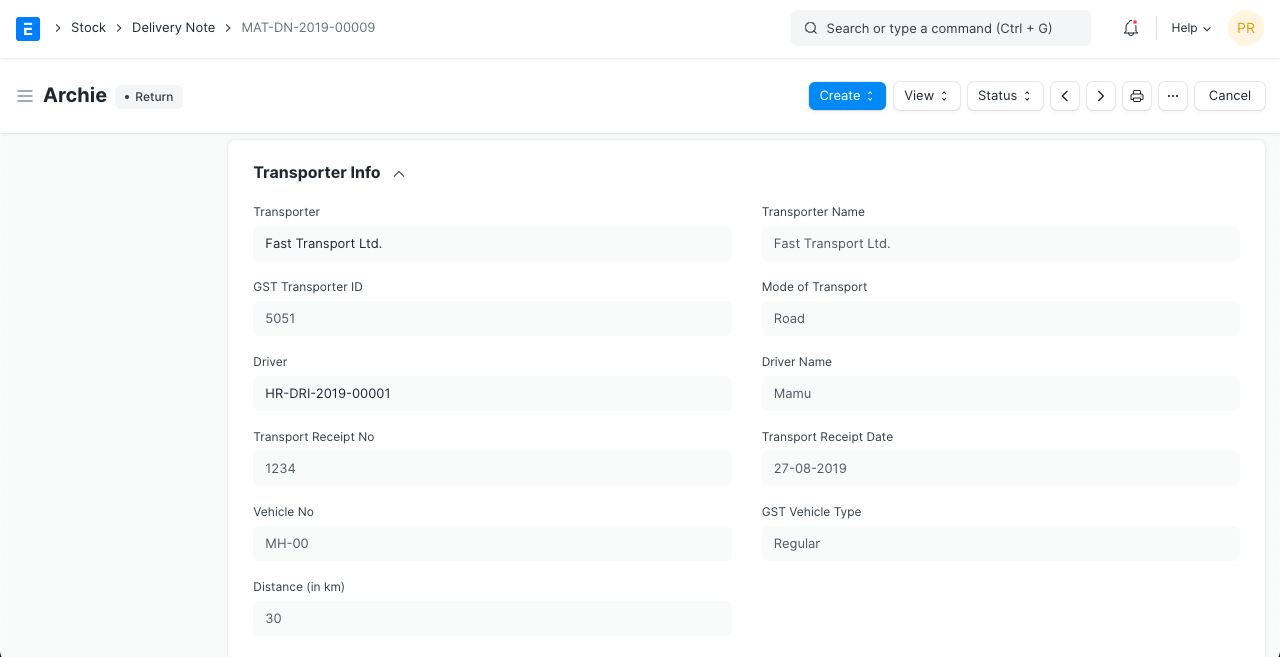Viewport: 1280px width, 657px height.
Task: Open the Status dropdown
Action: coord(1005,96)
